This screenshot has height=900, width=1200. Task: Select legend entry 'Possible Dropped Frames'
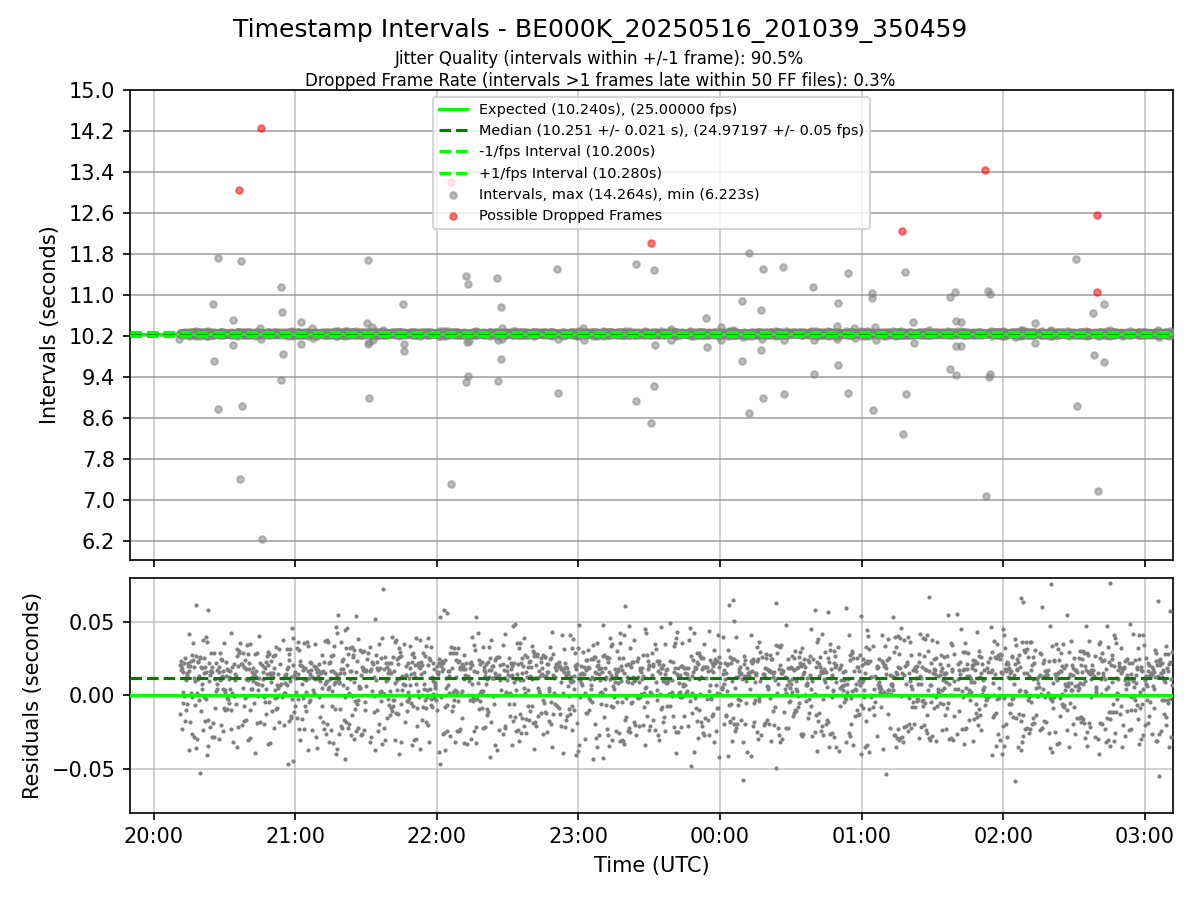click(x=570, y=215)
